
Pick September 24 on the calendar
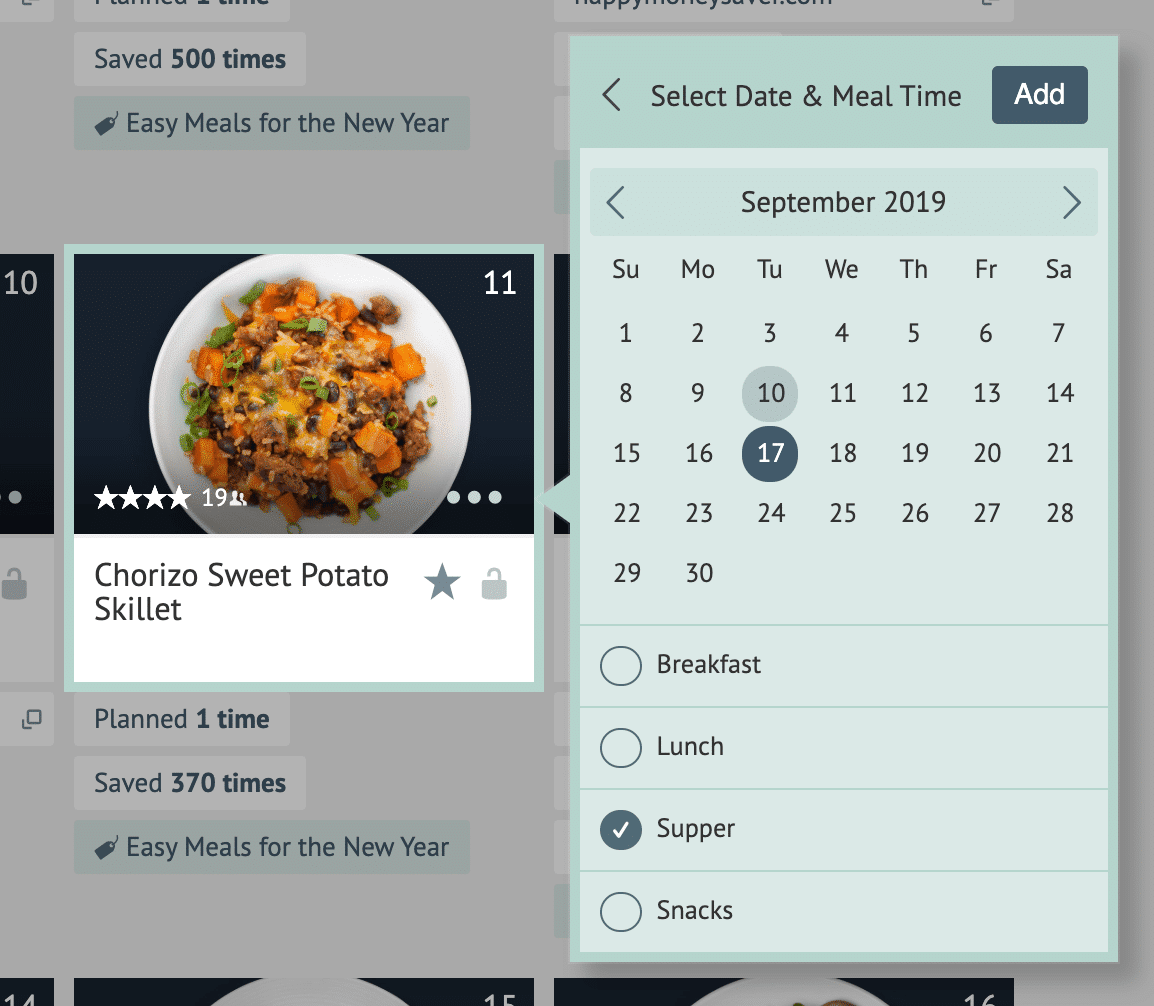[x=771, y=513]
